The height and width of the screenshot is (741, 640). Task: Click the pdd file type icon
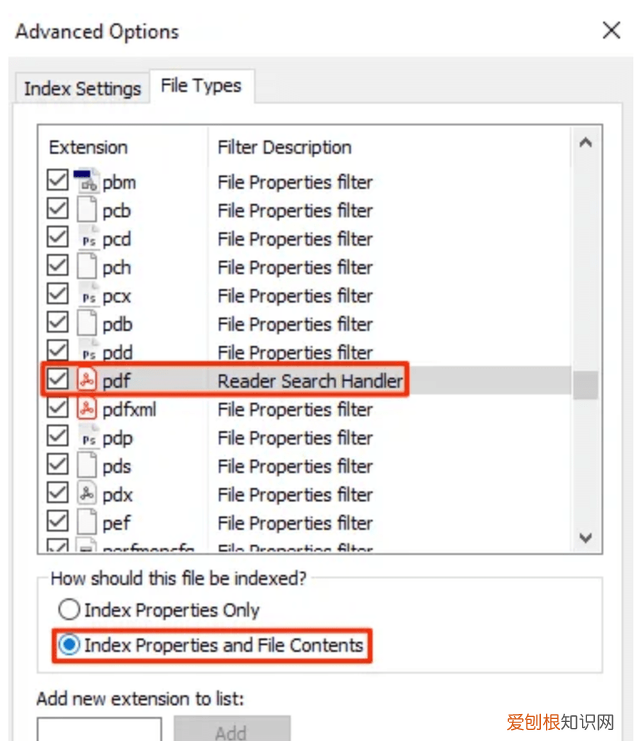tap(87, 353)
